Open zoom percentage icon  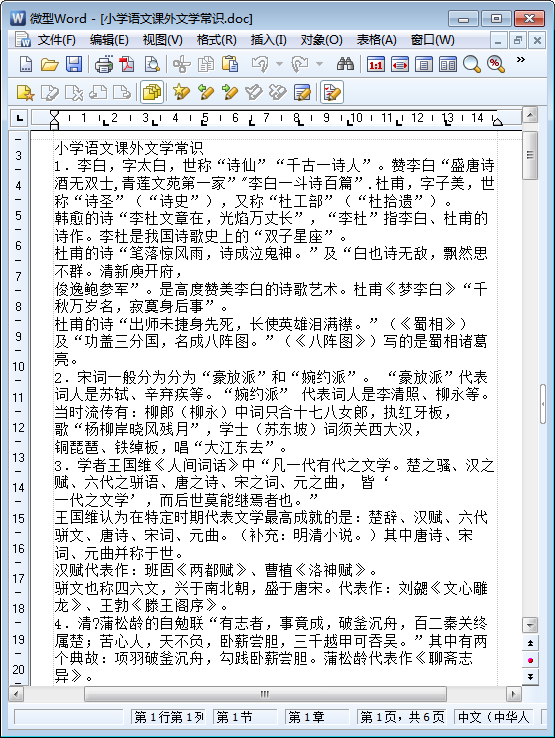click(496, 64)
